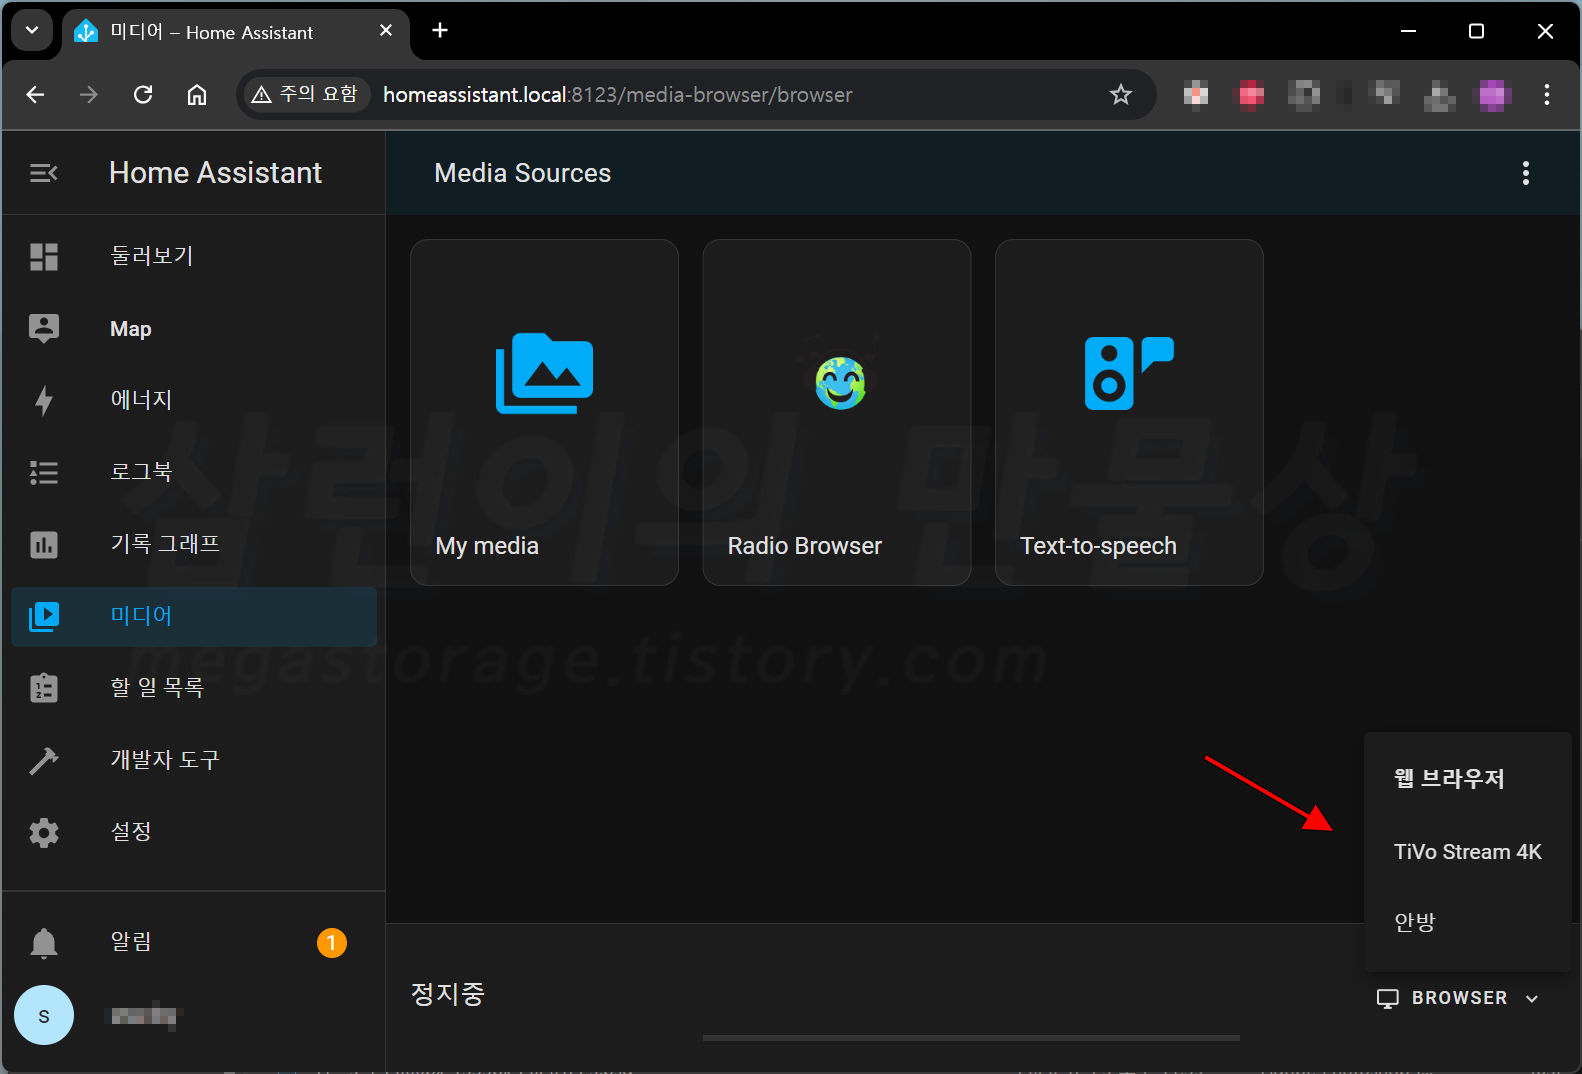Screen dimensions: 1582x1074
Task: Open the 할 일 목록 clipboard icon
Action: point(44,689)
